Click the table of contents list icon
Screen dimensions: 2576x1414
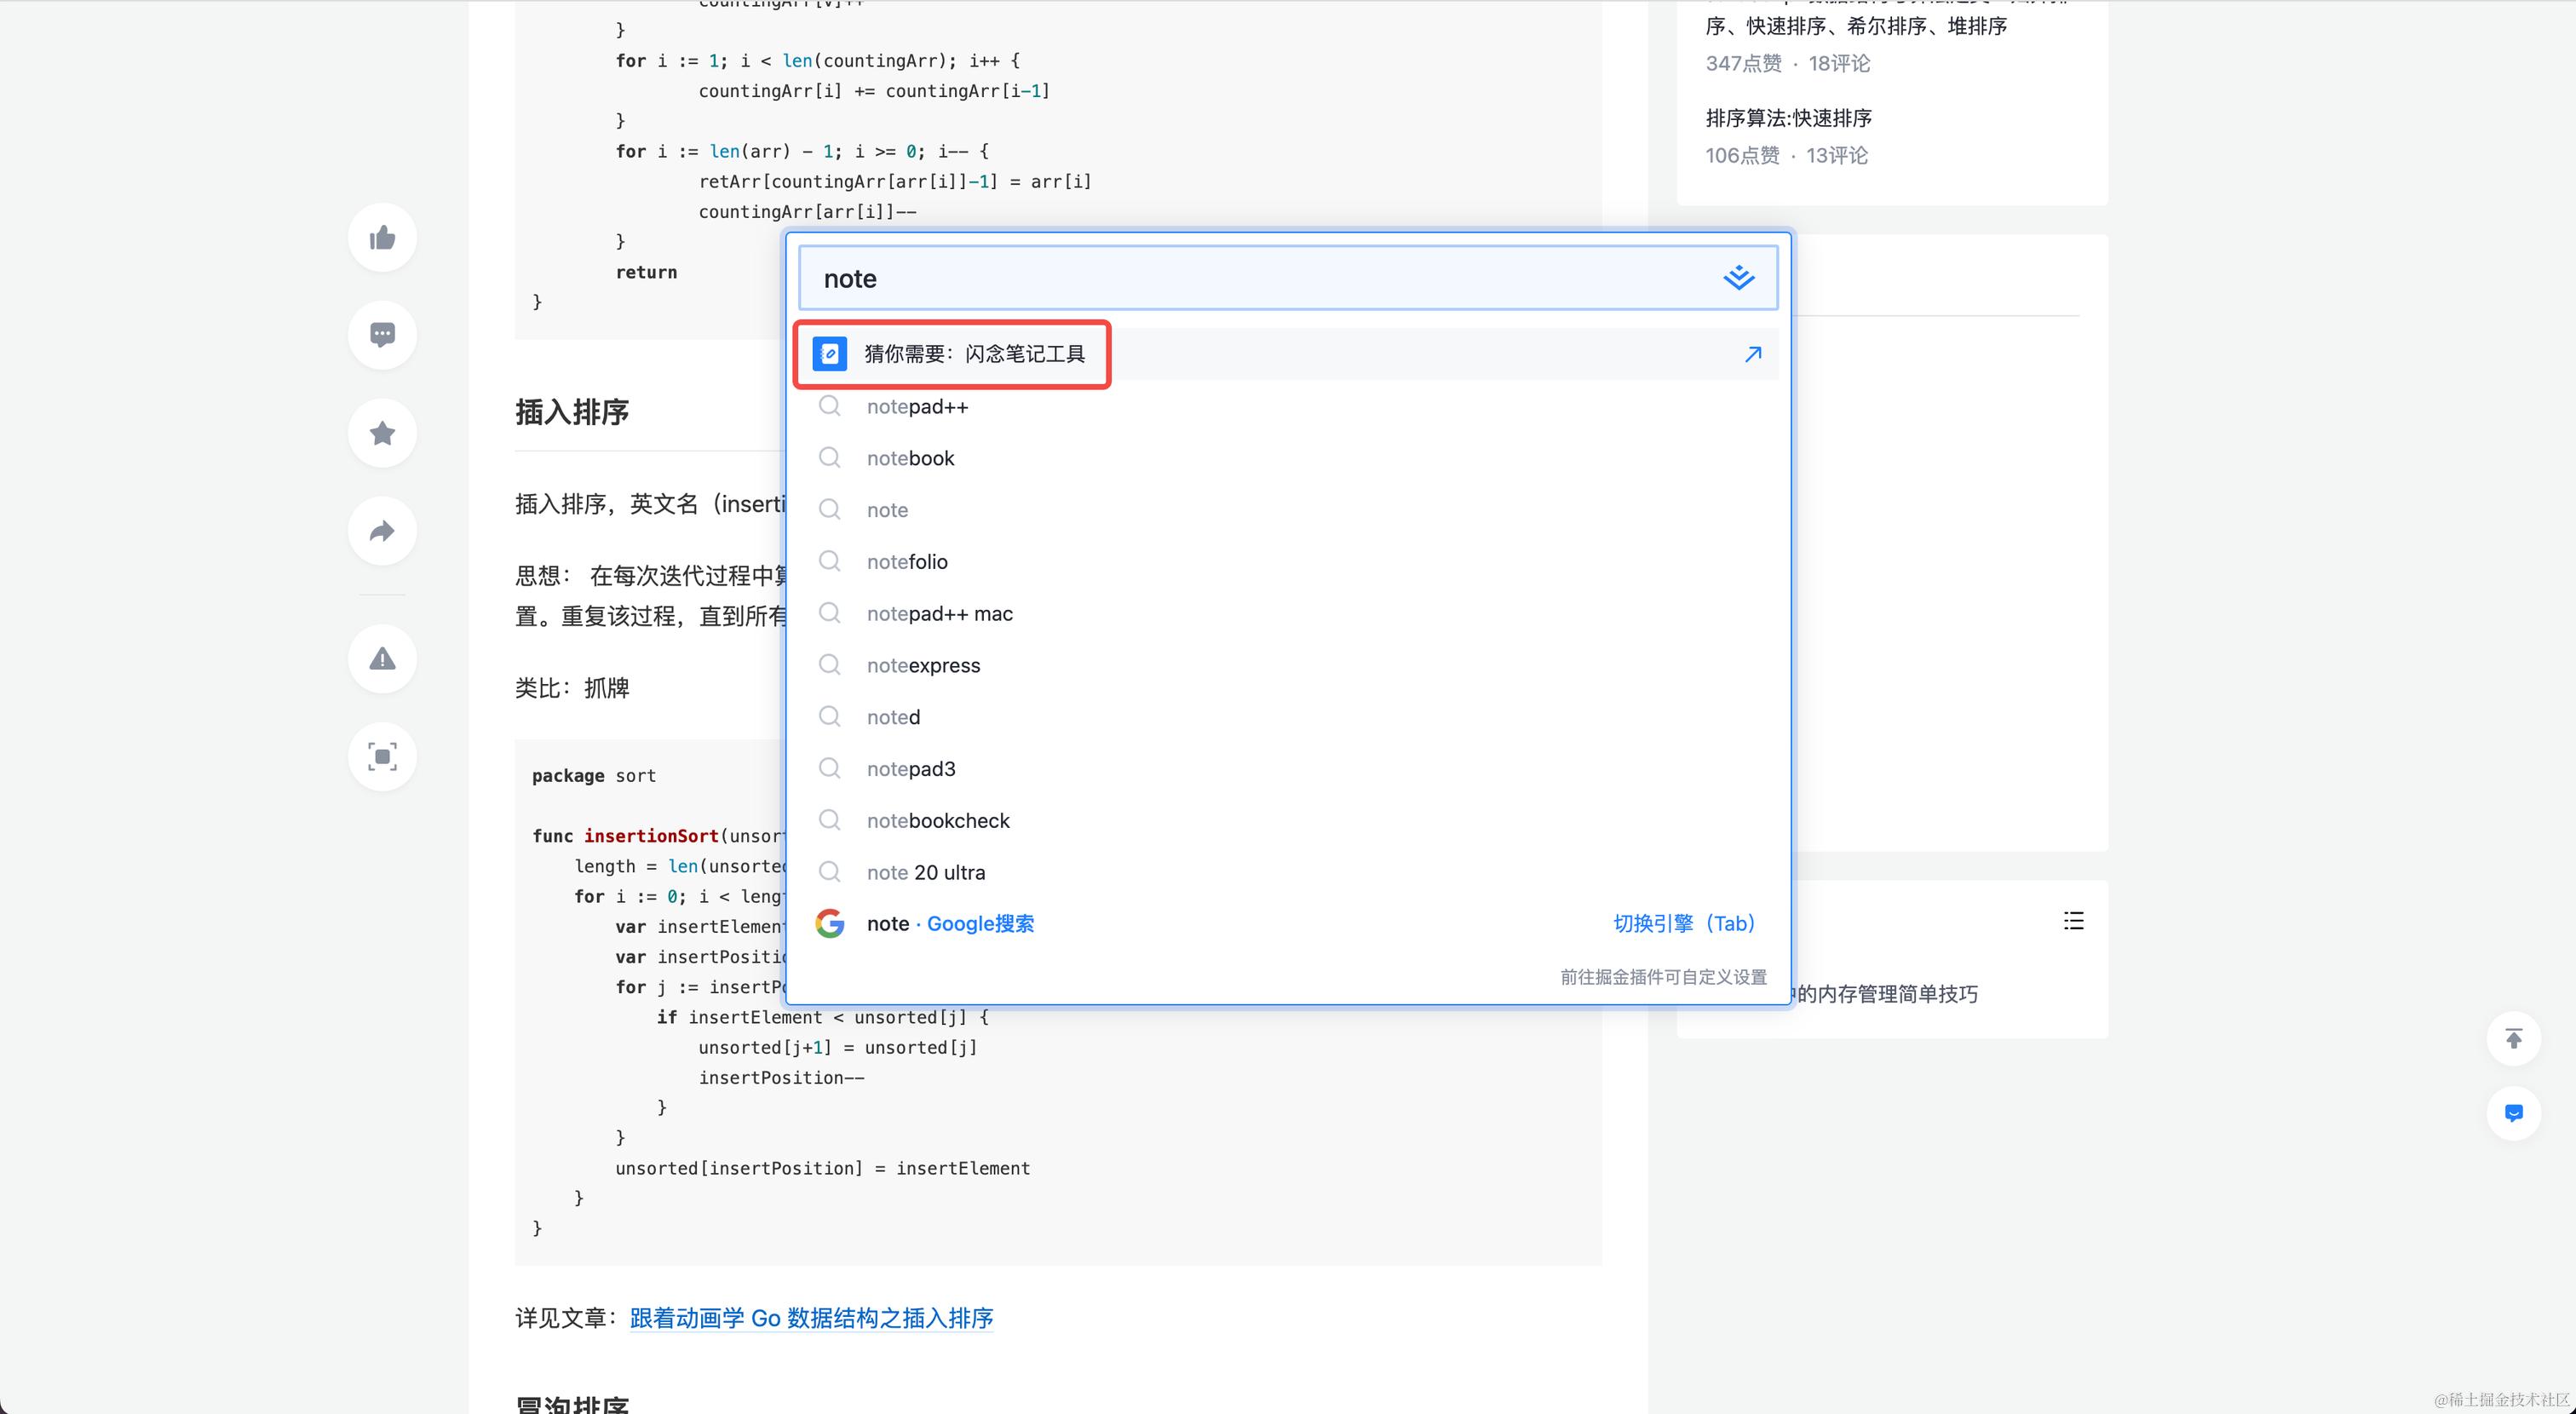[x=2073, y=921]
